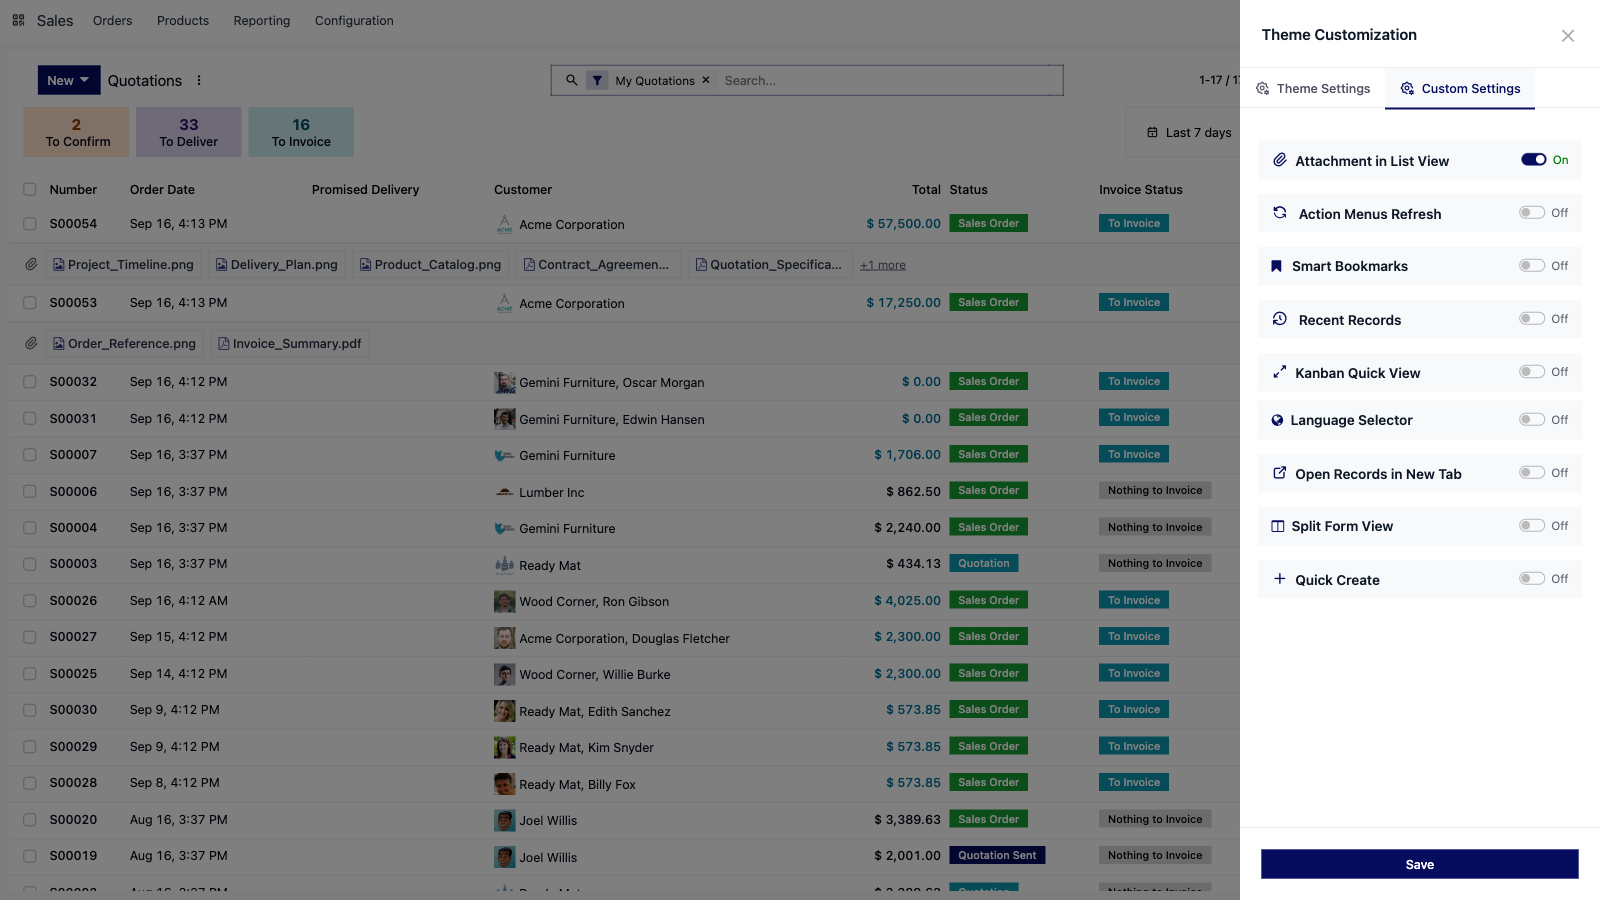
Task: Switch to the Theme Settings tab
Action: pos(1313,88)
